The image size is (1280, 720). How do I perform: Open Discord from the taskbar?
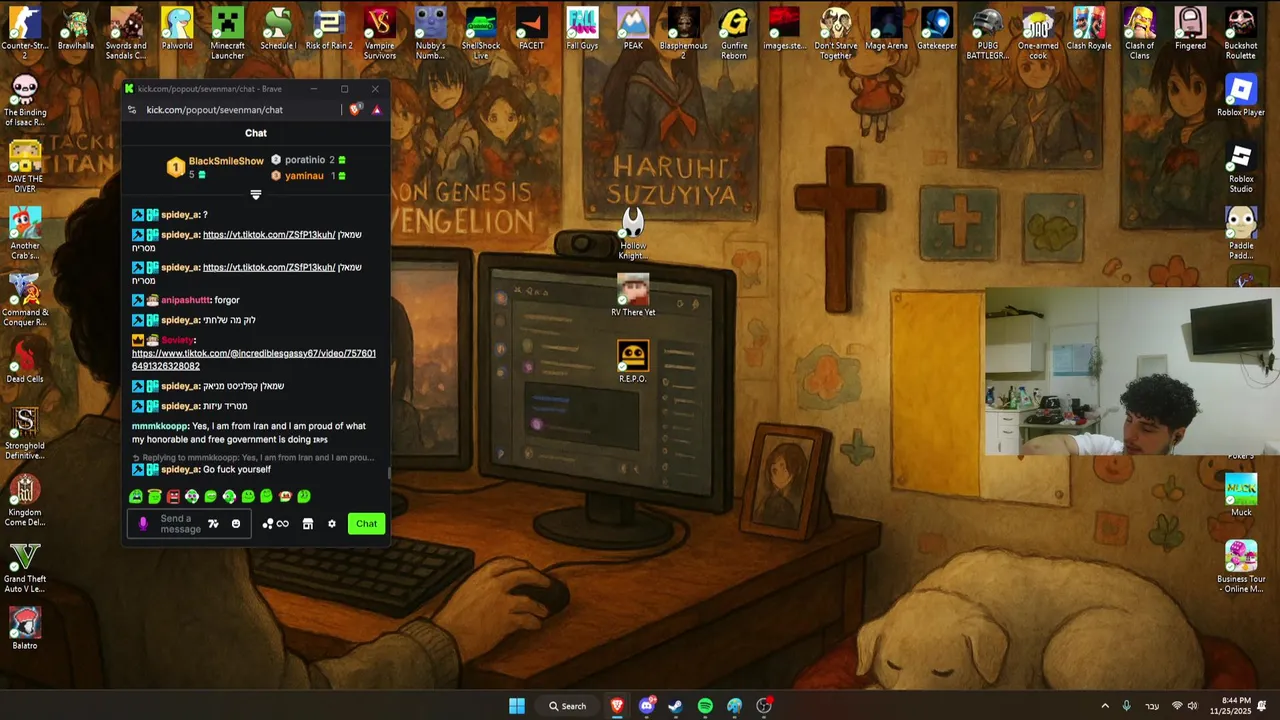(x=646, y=706)
